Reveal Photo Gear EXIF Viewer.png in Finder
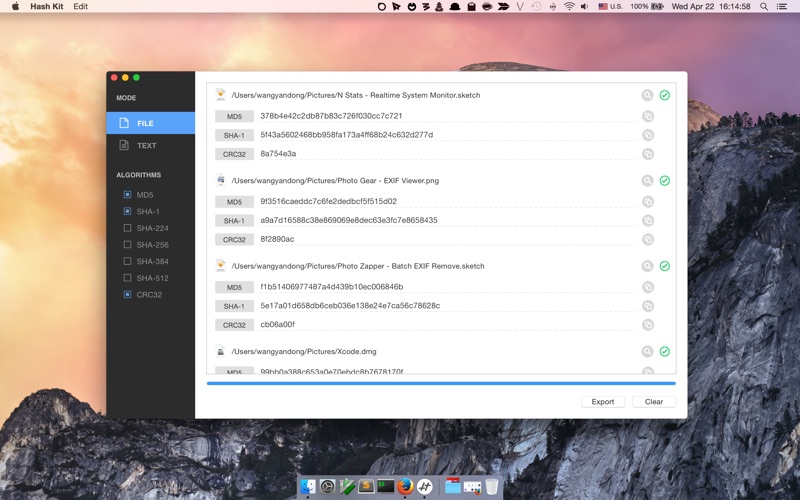800x500 pixels. pos(647,181)
